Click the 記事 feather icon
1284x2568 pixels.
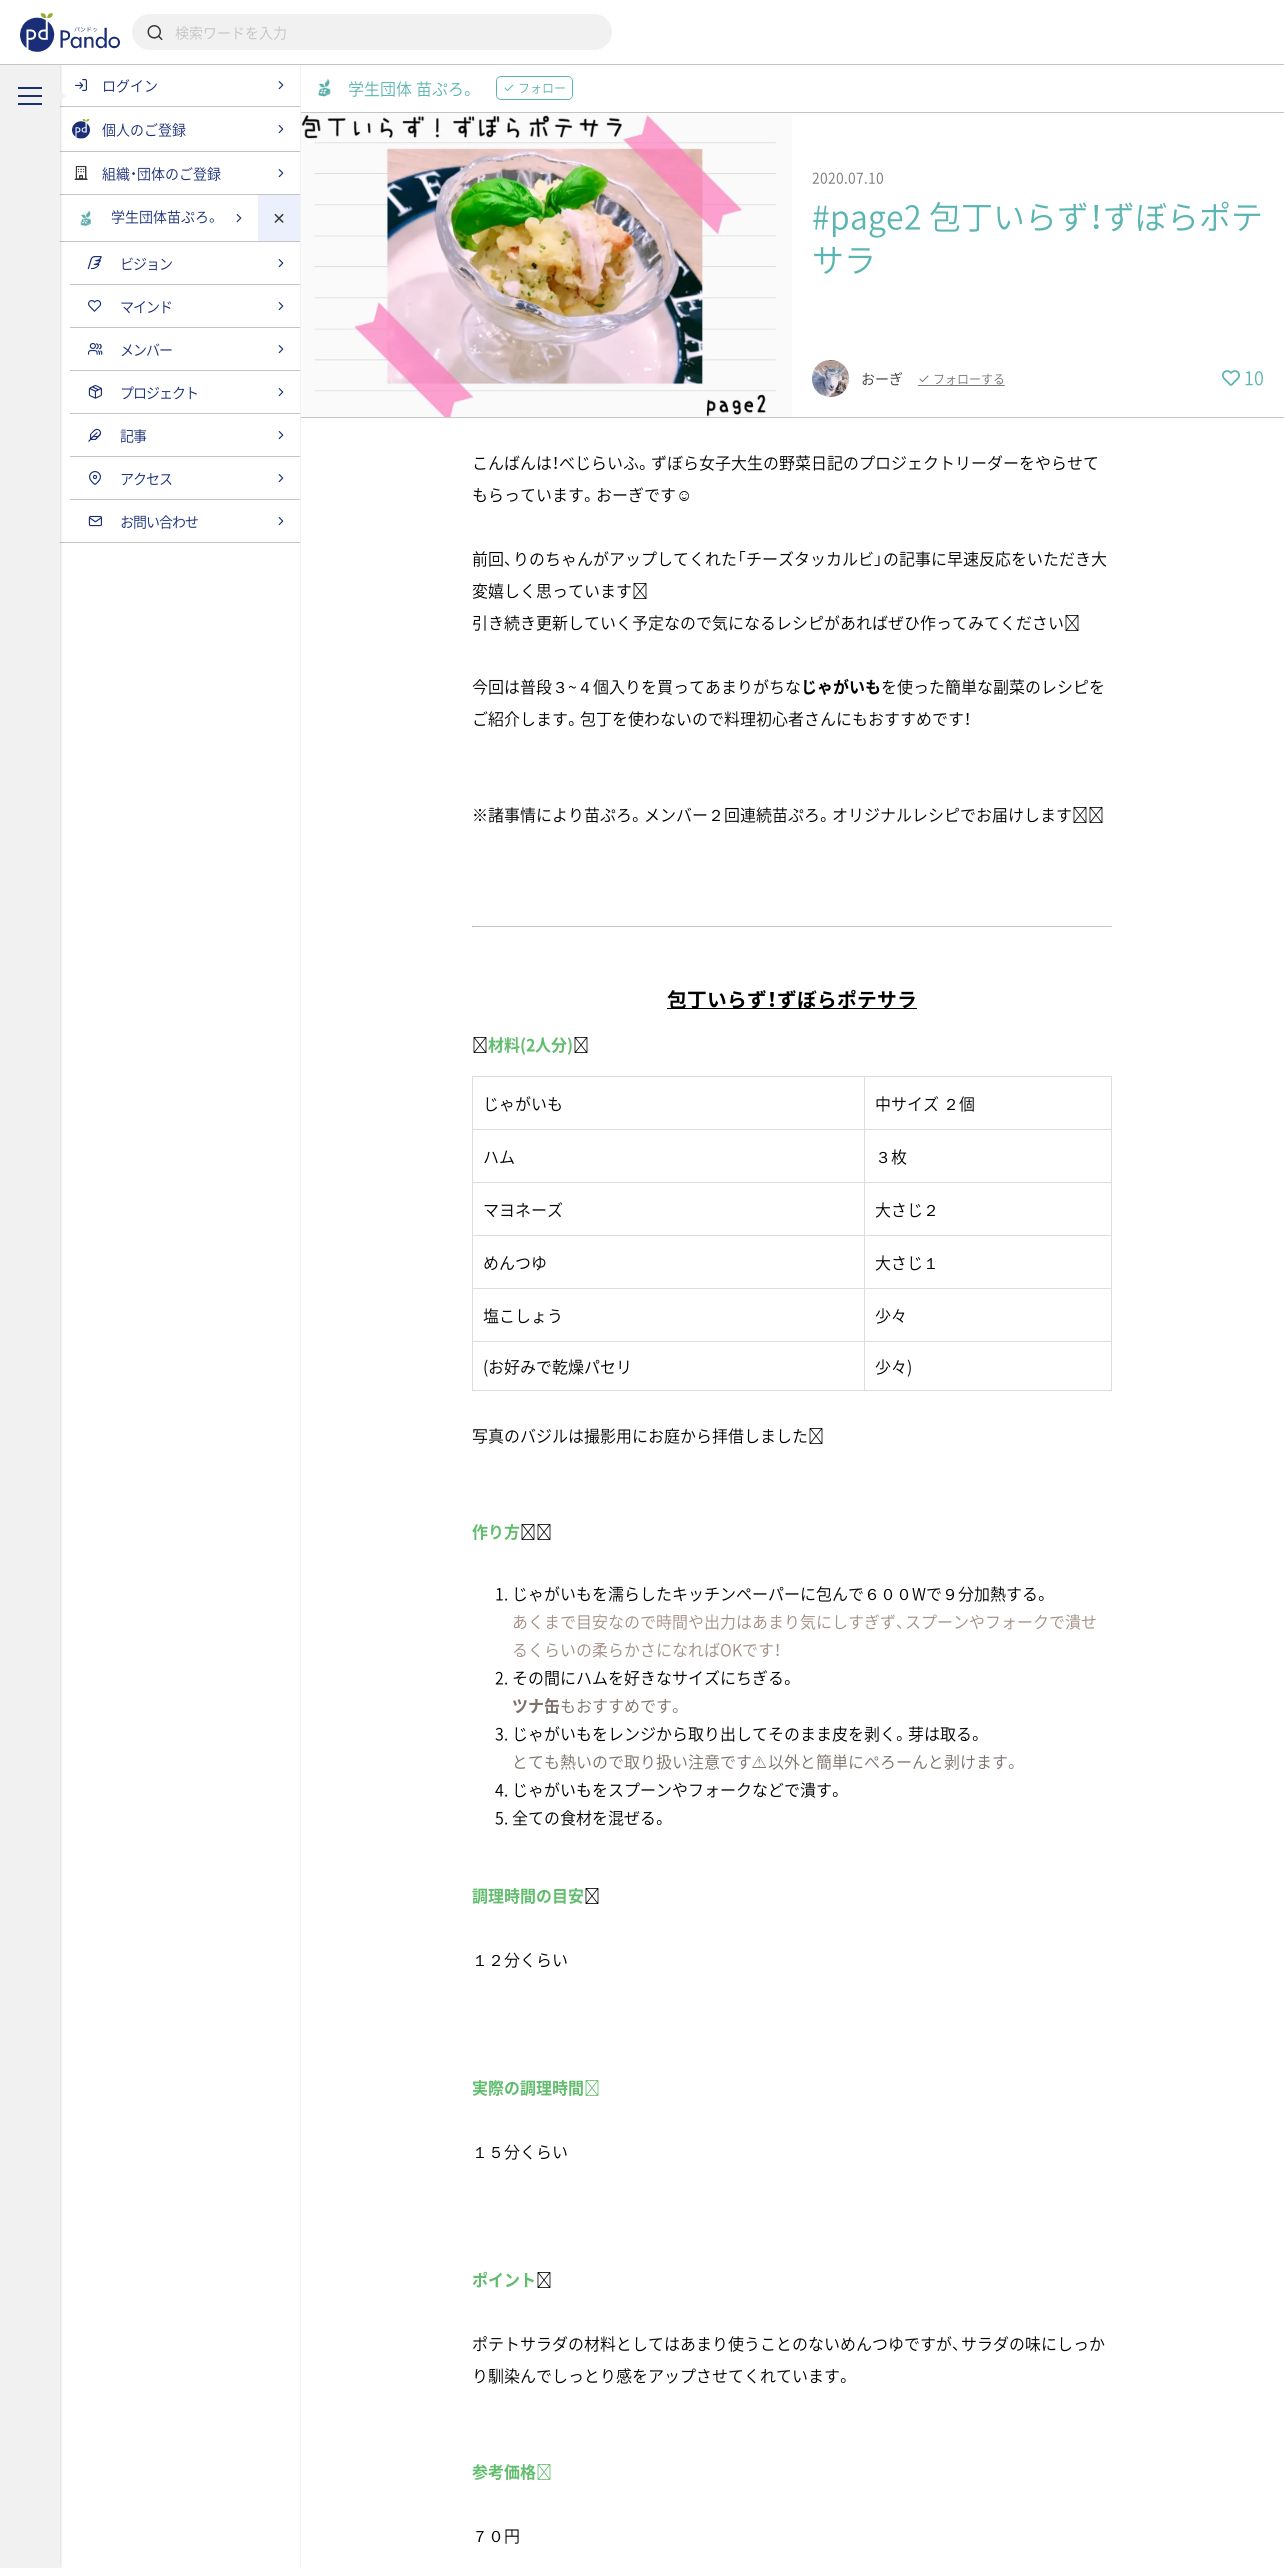[x=95, y=435]
